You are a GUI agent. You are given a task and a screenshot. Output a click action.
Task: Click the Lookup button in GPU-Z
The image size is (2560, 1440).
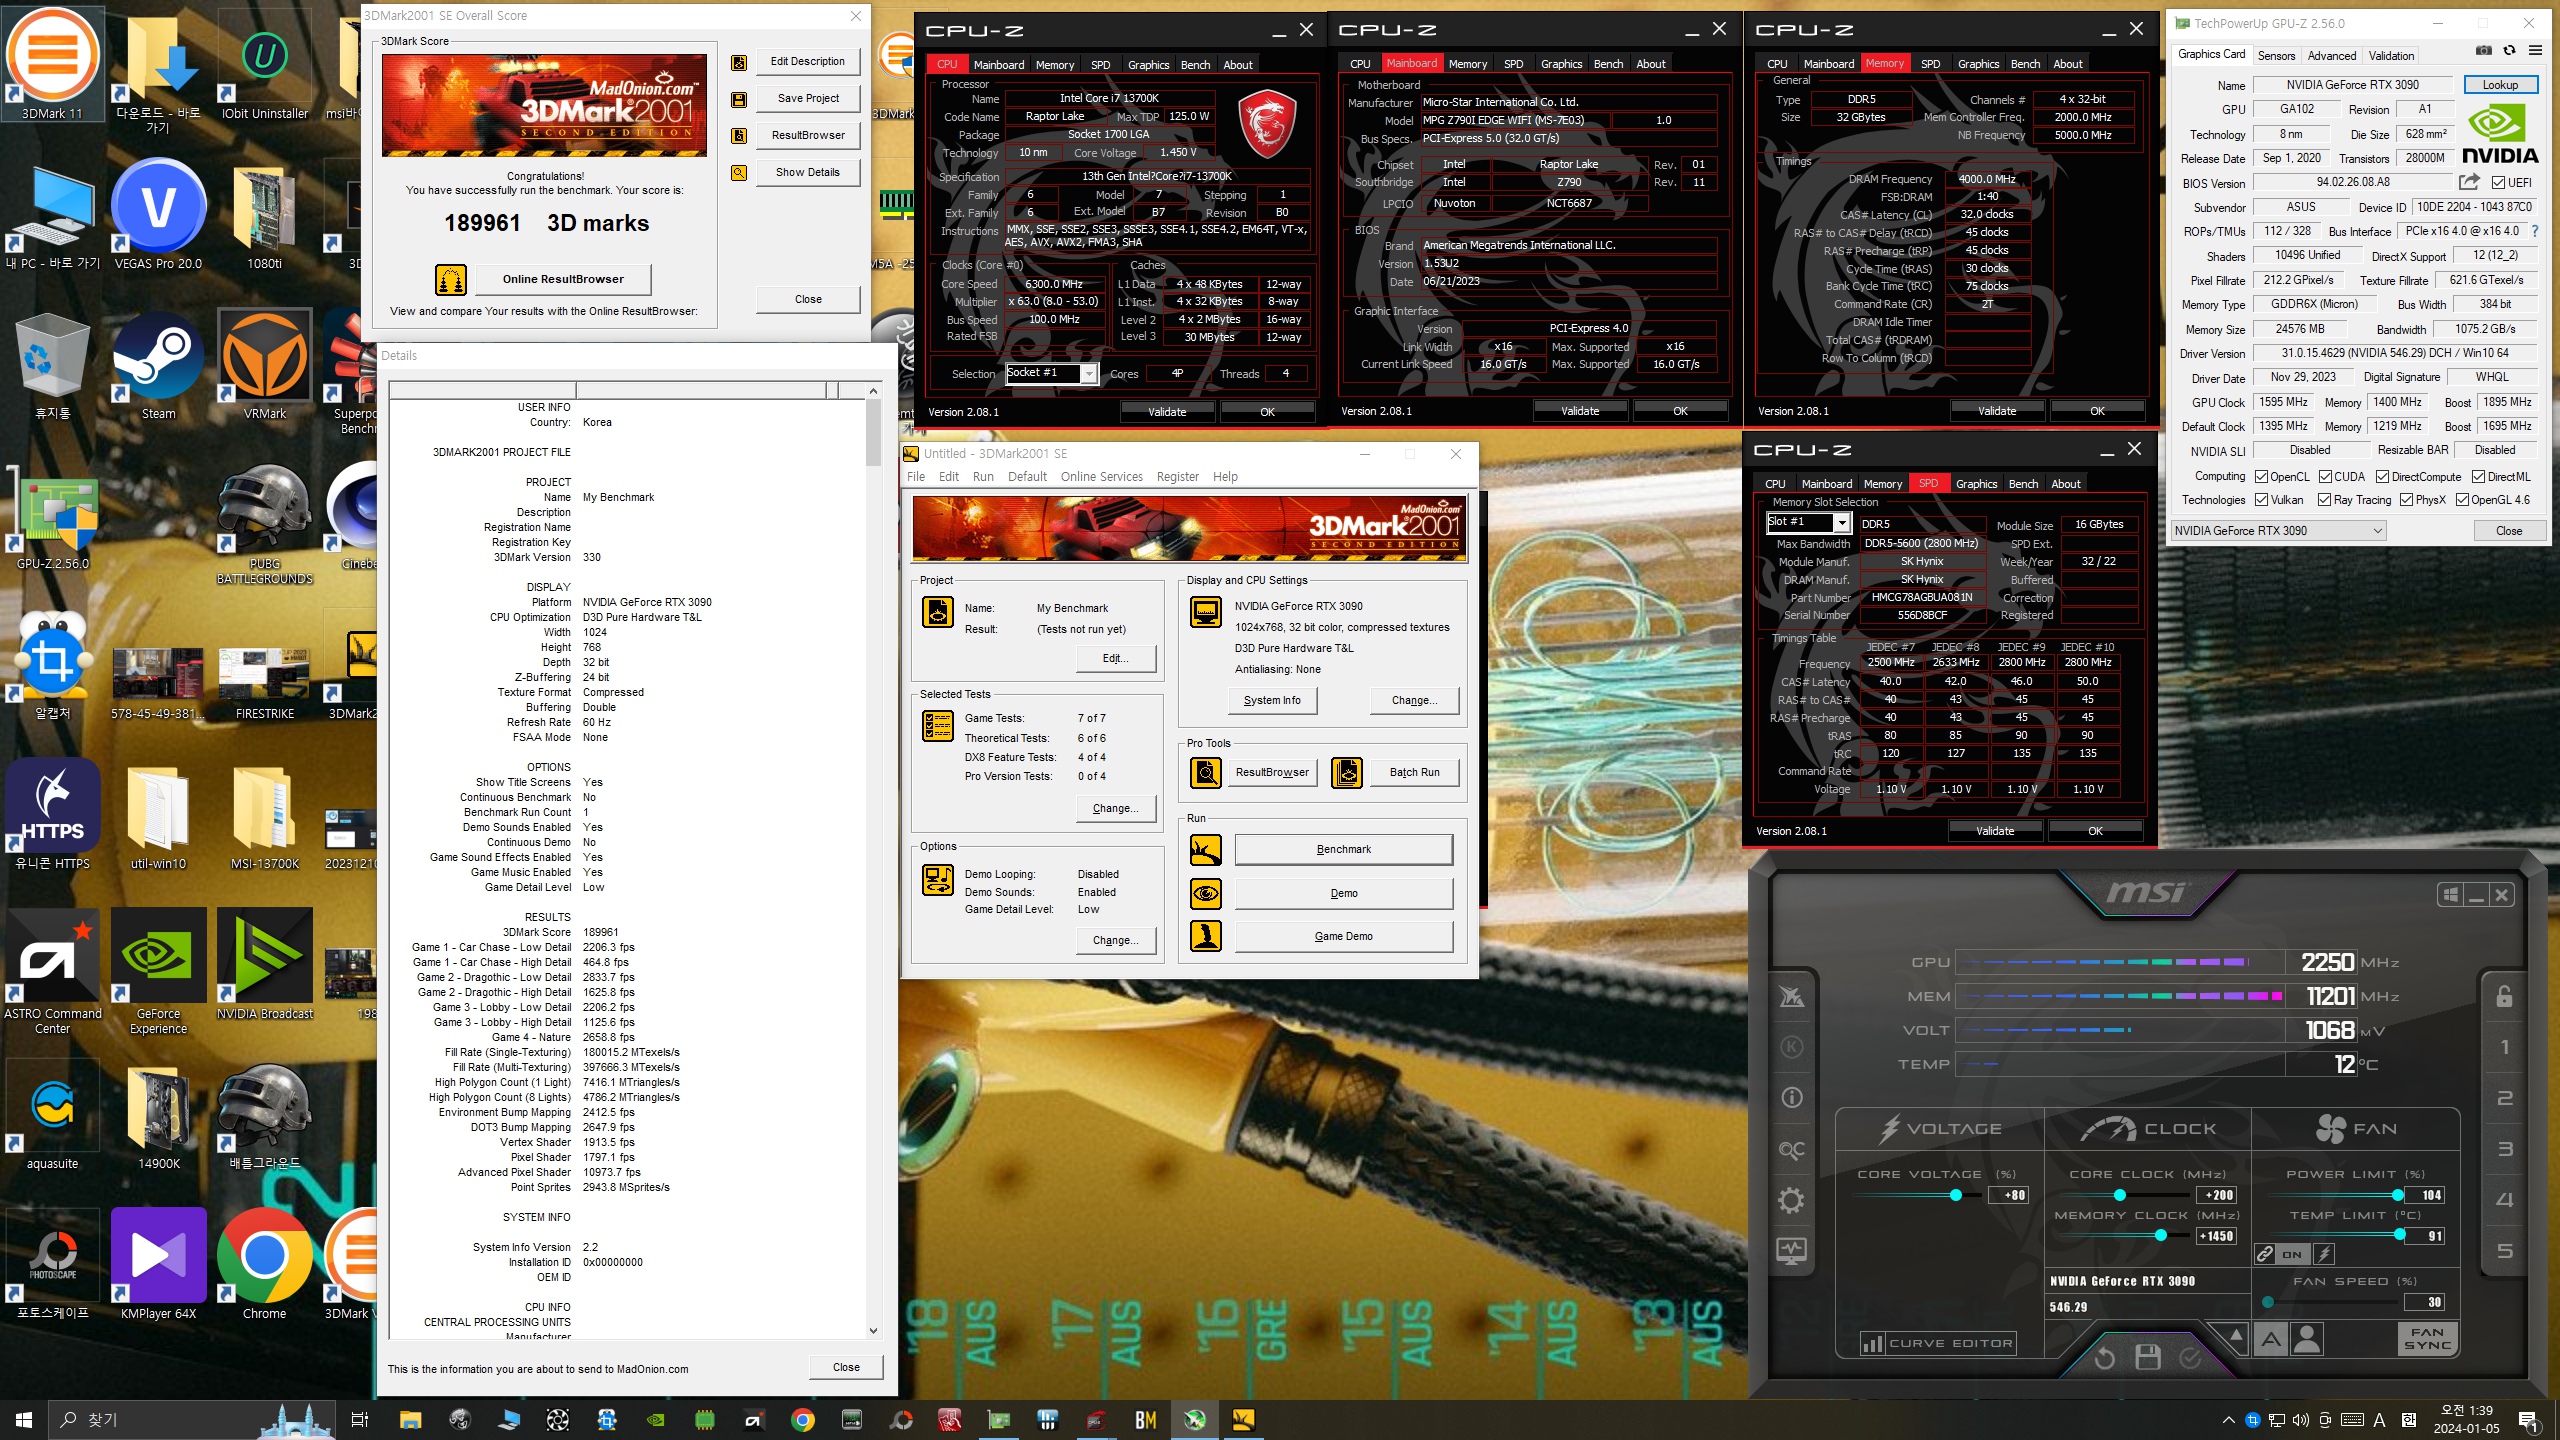click(x=2500, y=85)
